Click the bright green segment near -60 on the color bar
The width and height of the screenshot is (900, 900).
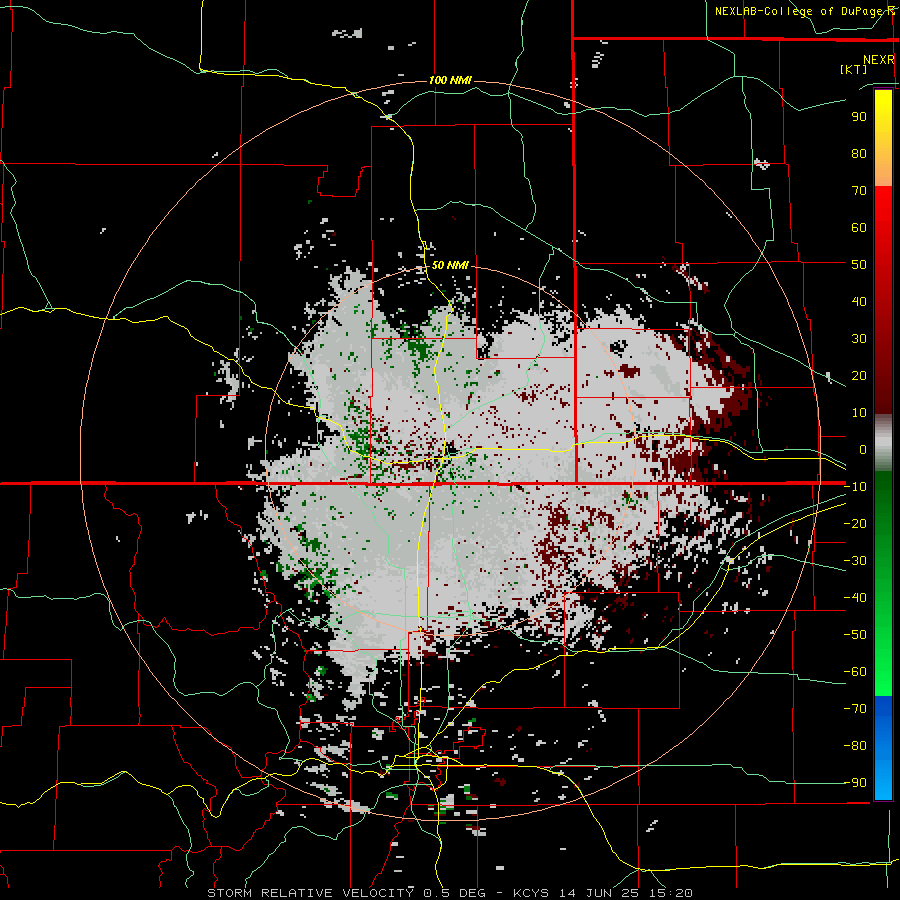[x=883, y=674]
